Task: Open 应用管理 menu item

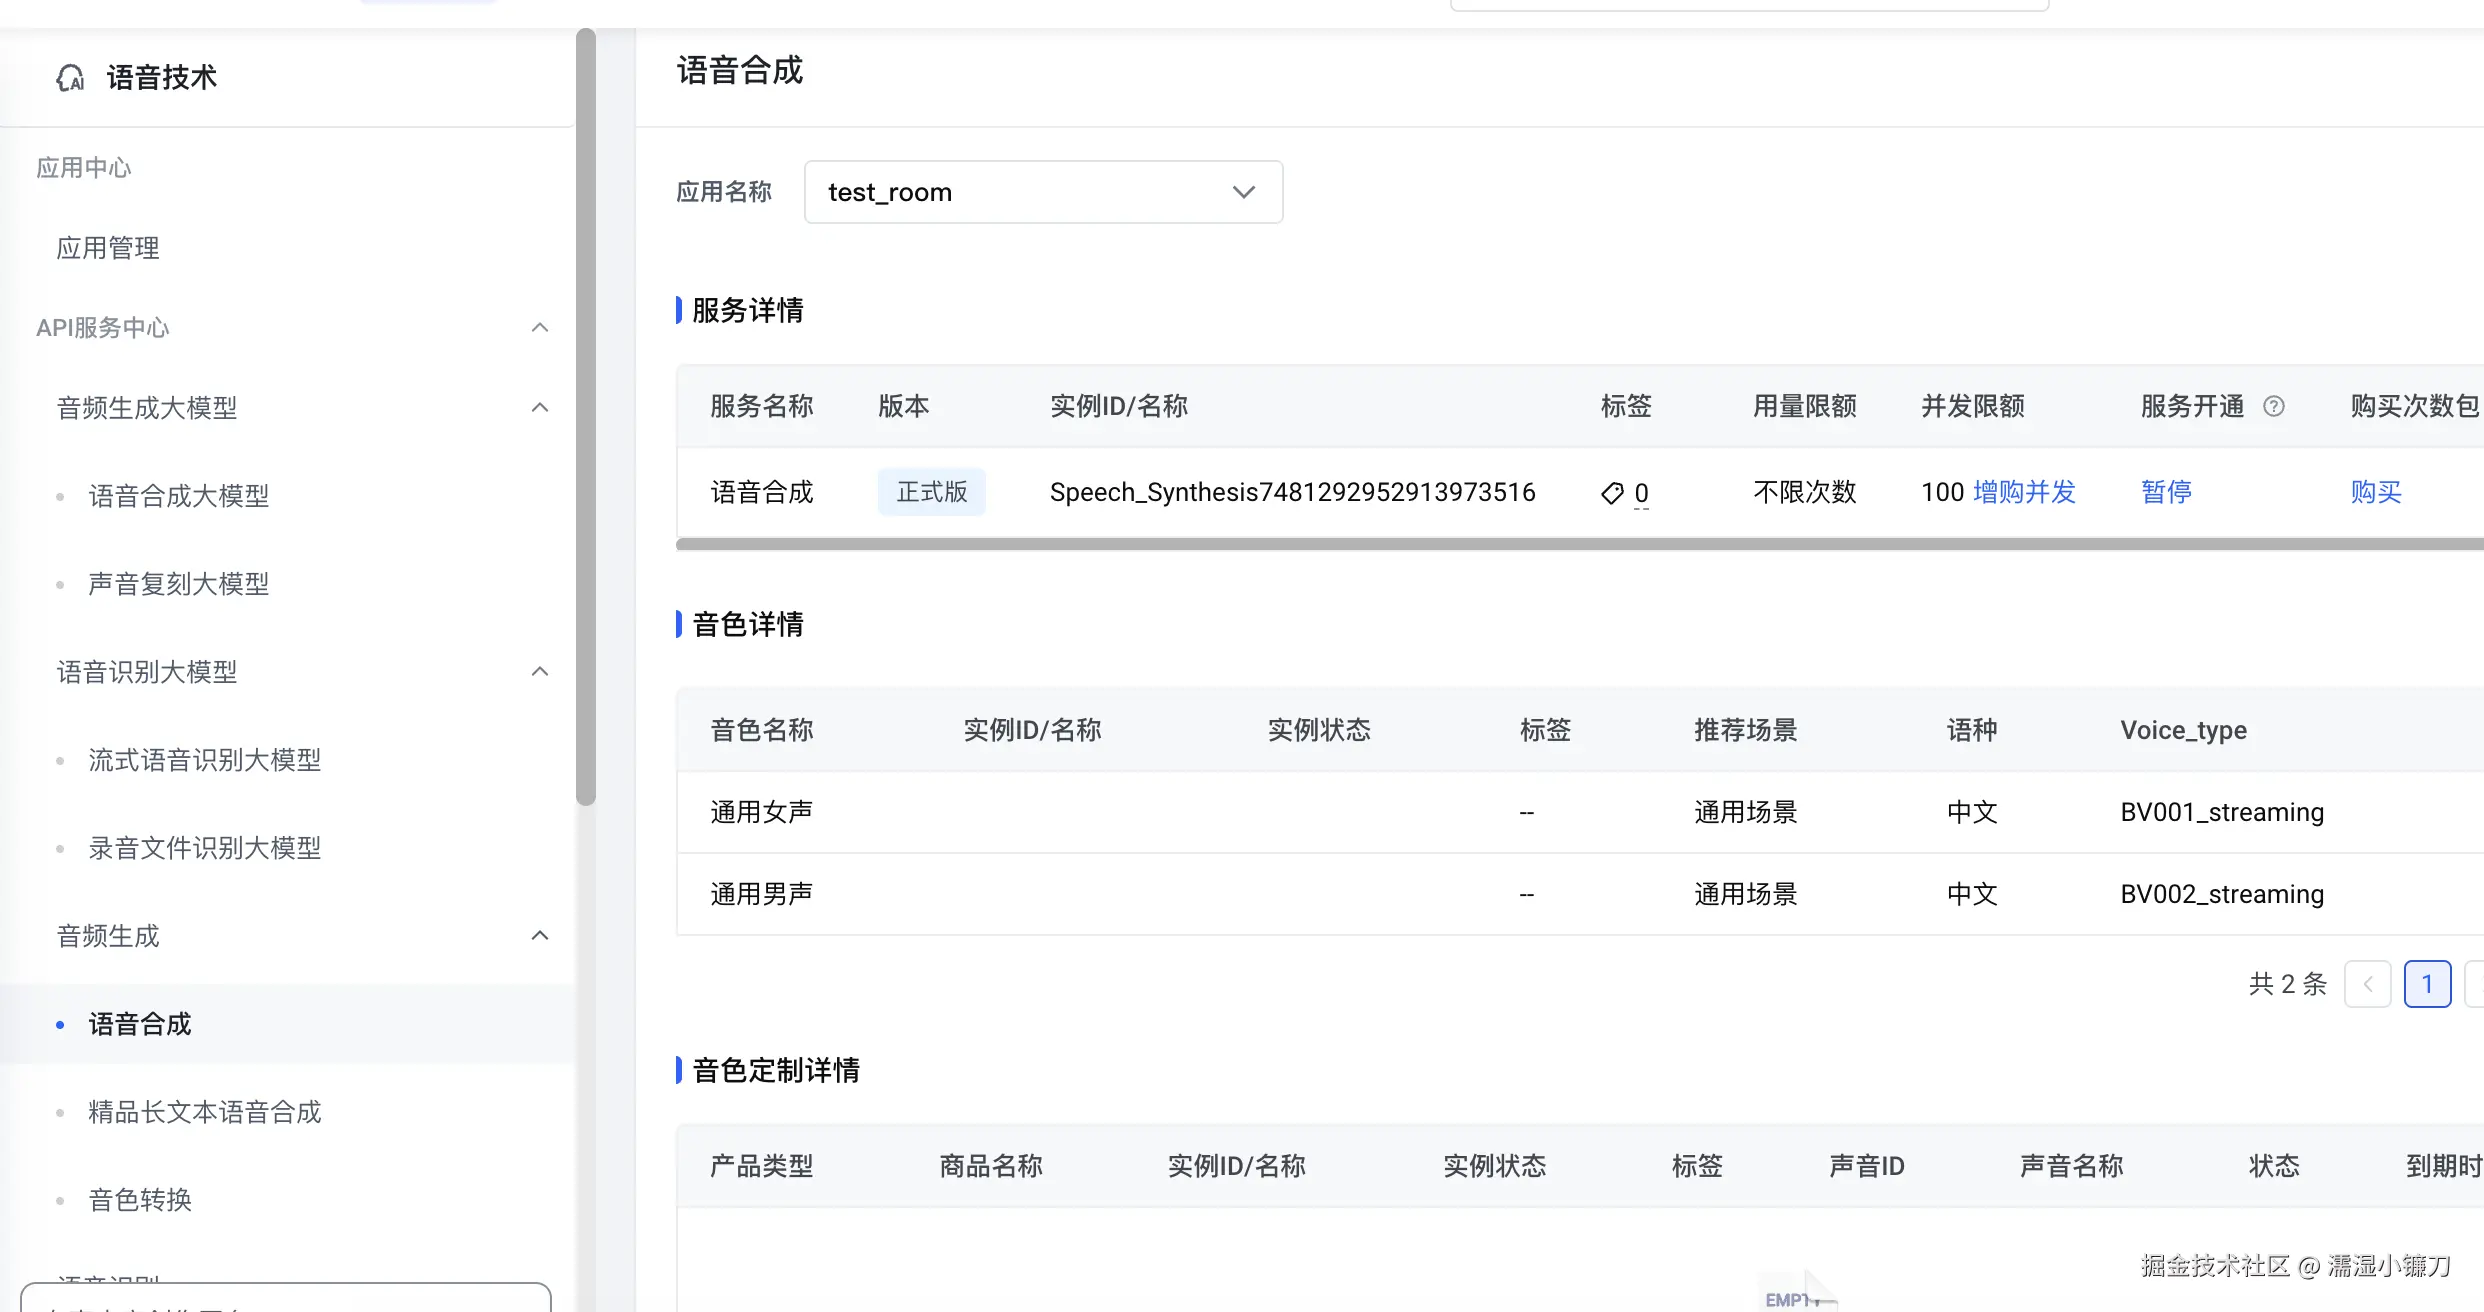Action: [x=108, y=248]
